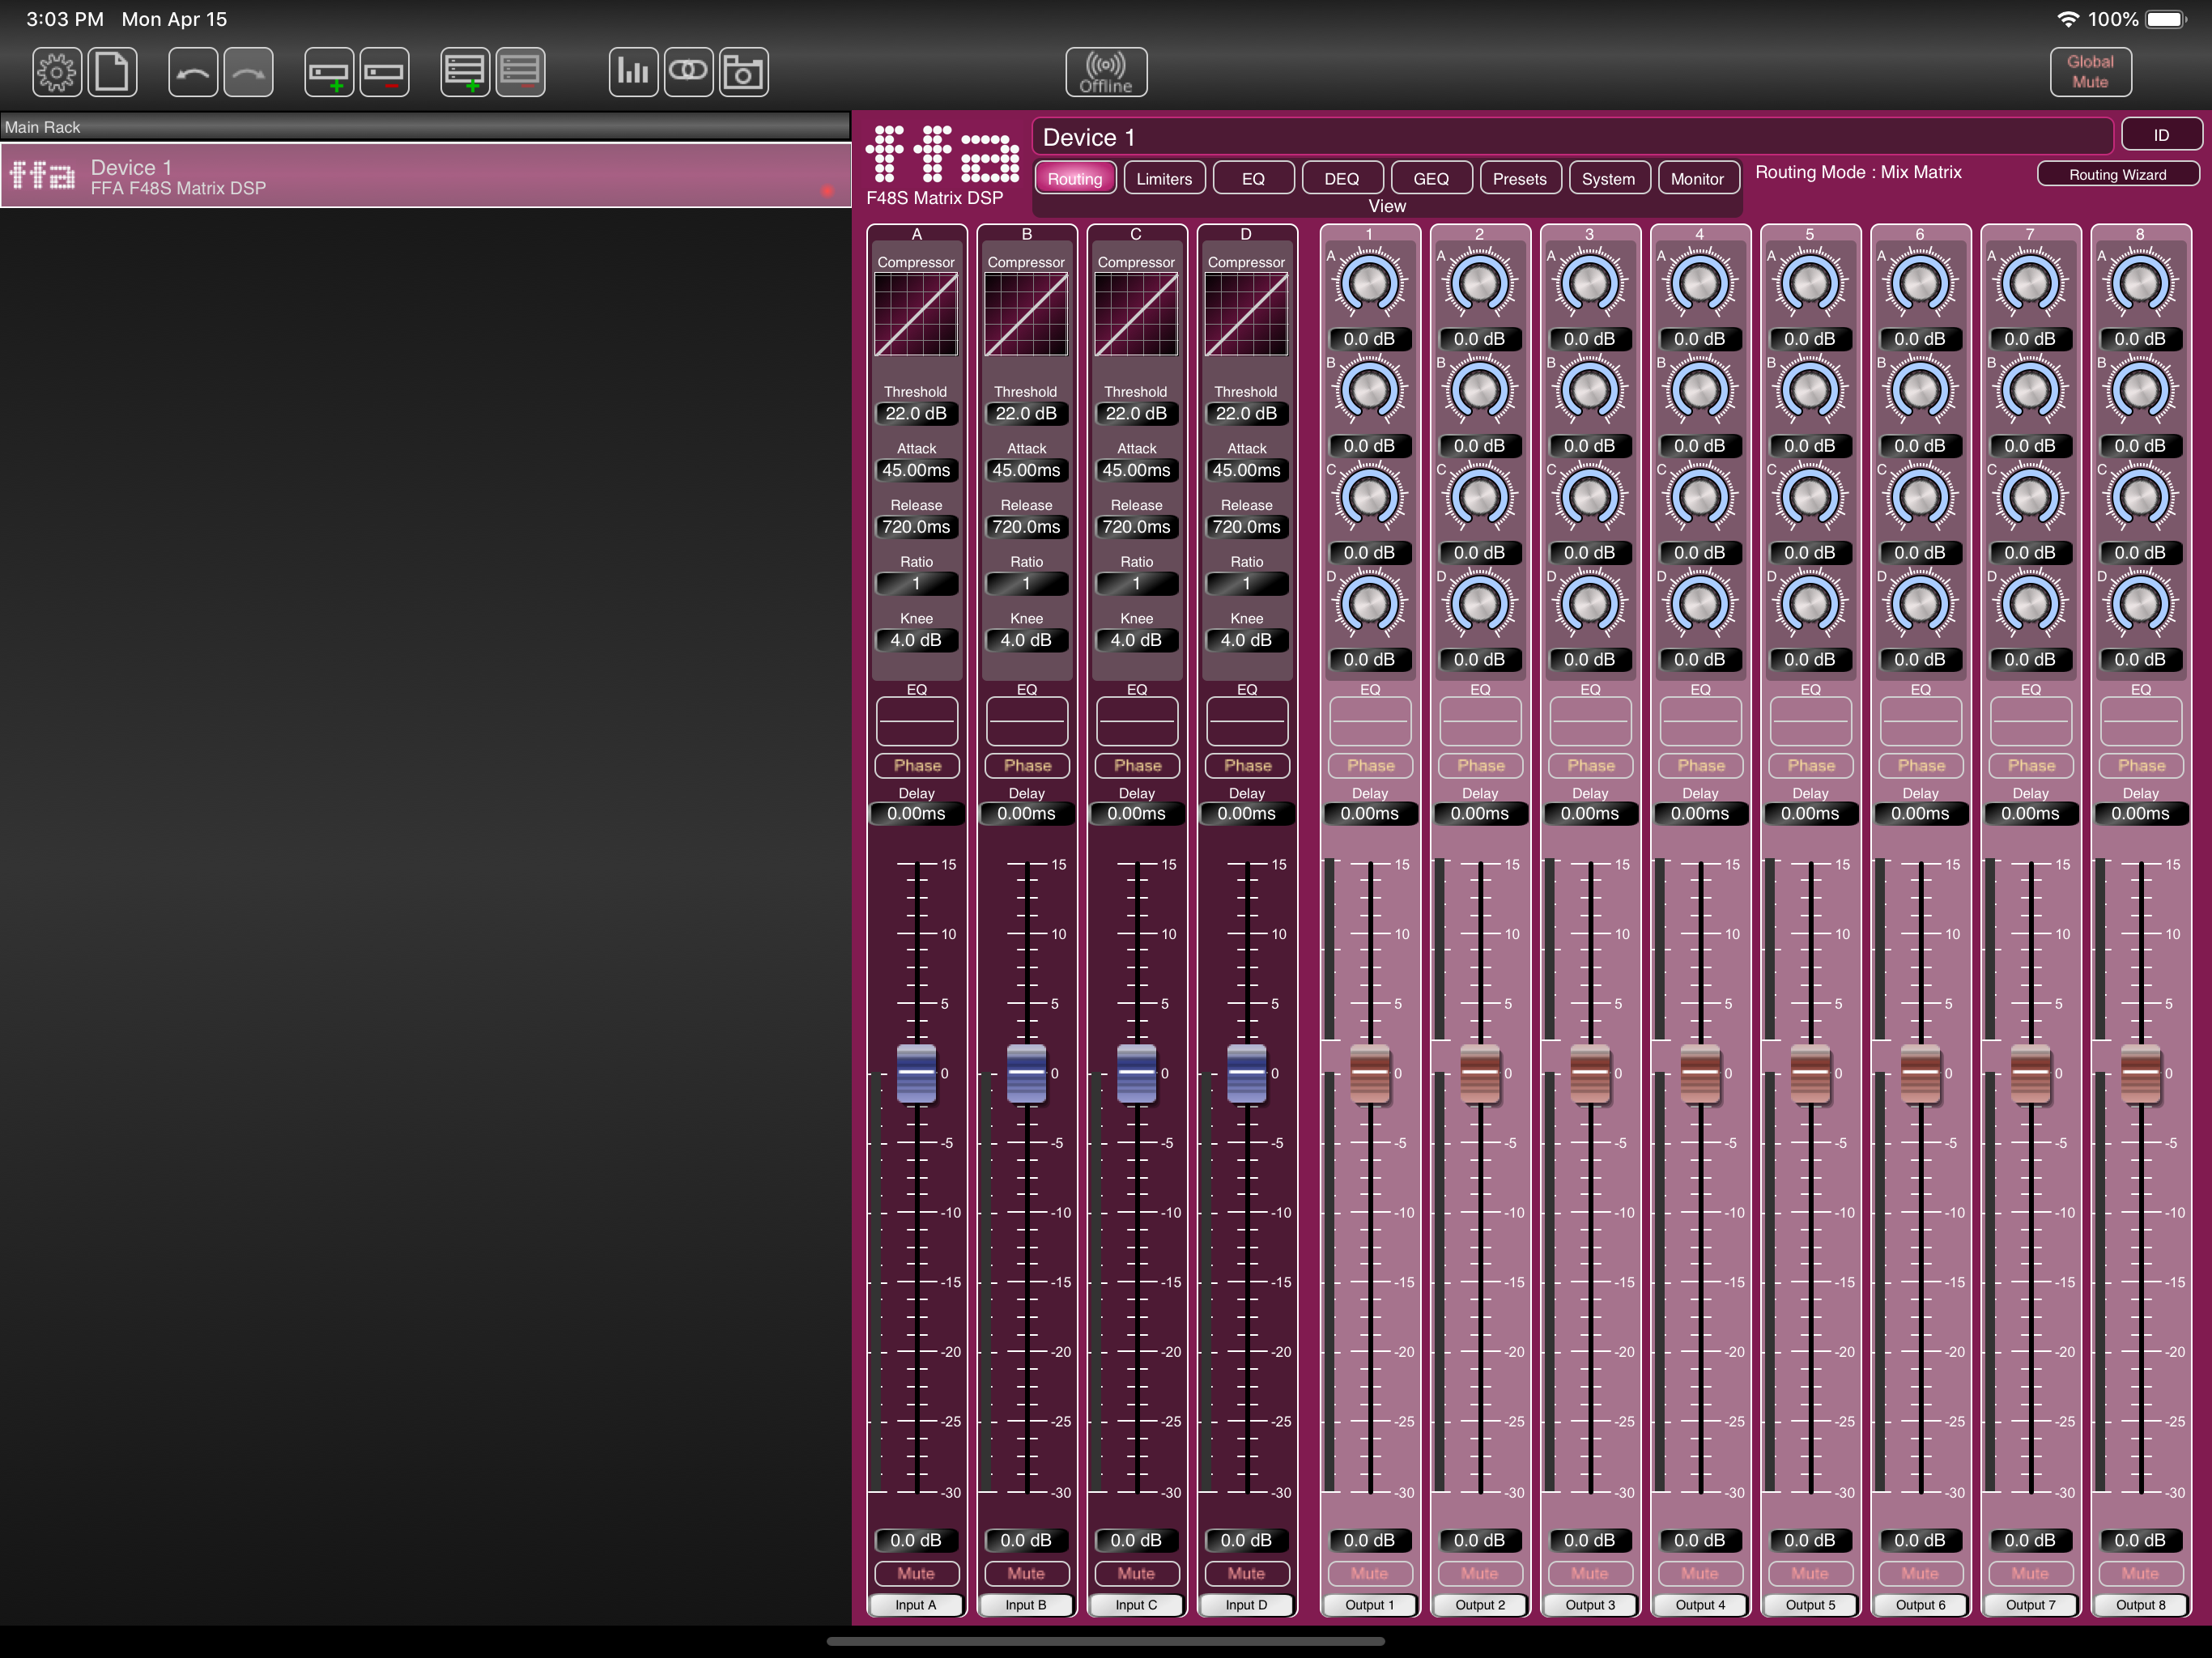Click the snapshot camera icon
The width and height of the screenshot is (2212, 1658).
tap(743, 72)
